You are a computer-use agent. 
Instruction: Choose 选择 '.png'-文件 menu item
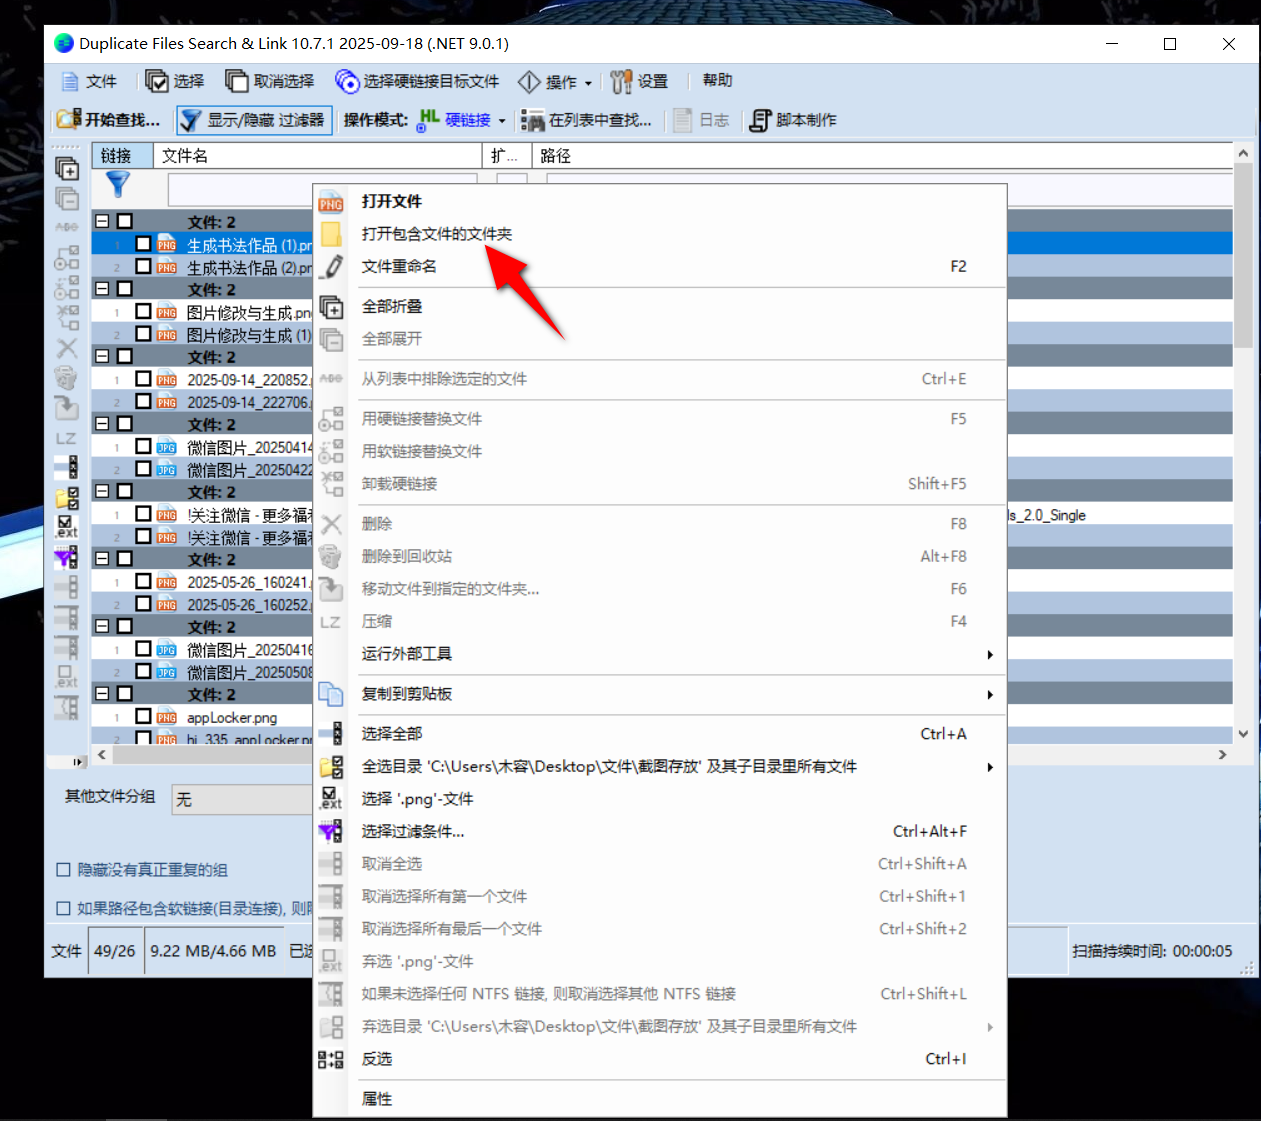point(660,799)
